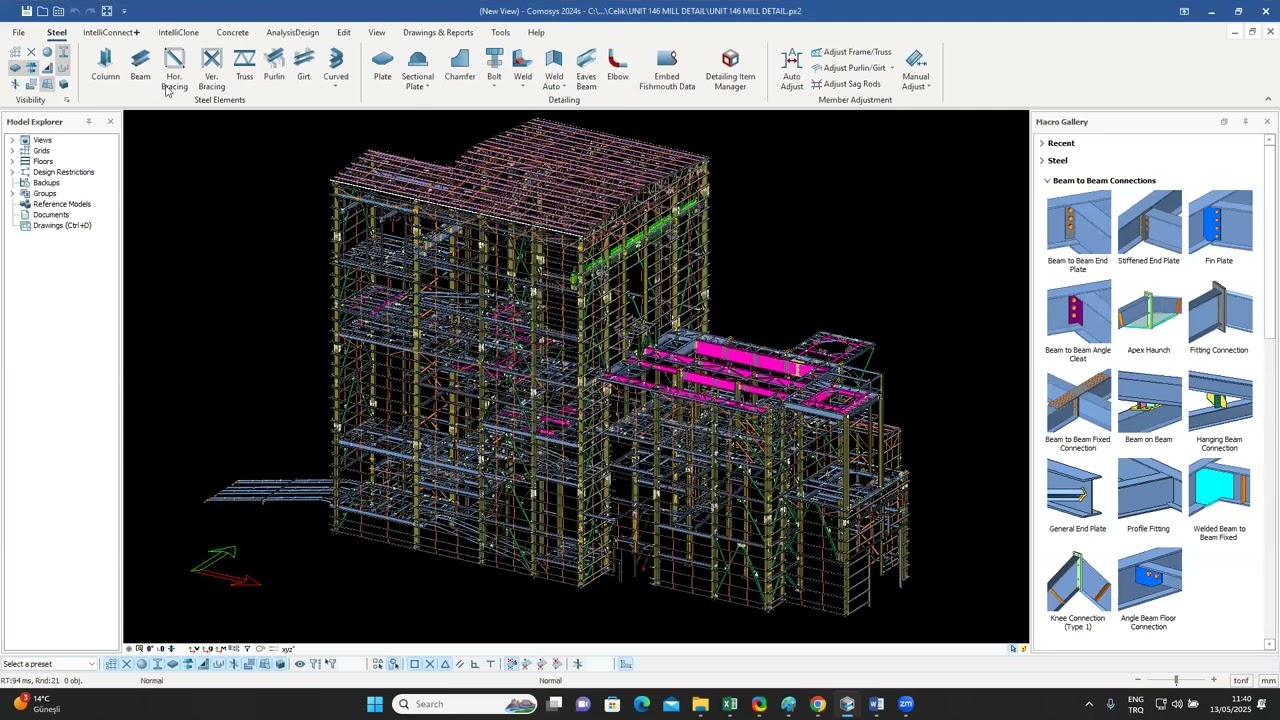
Task: Open the Windows Start menu
Action: 375,704
